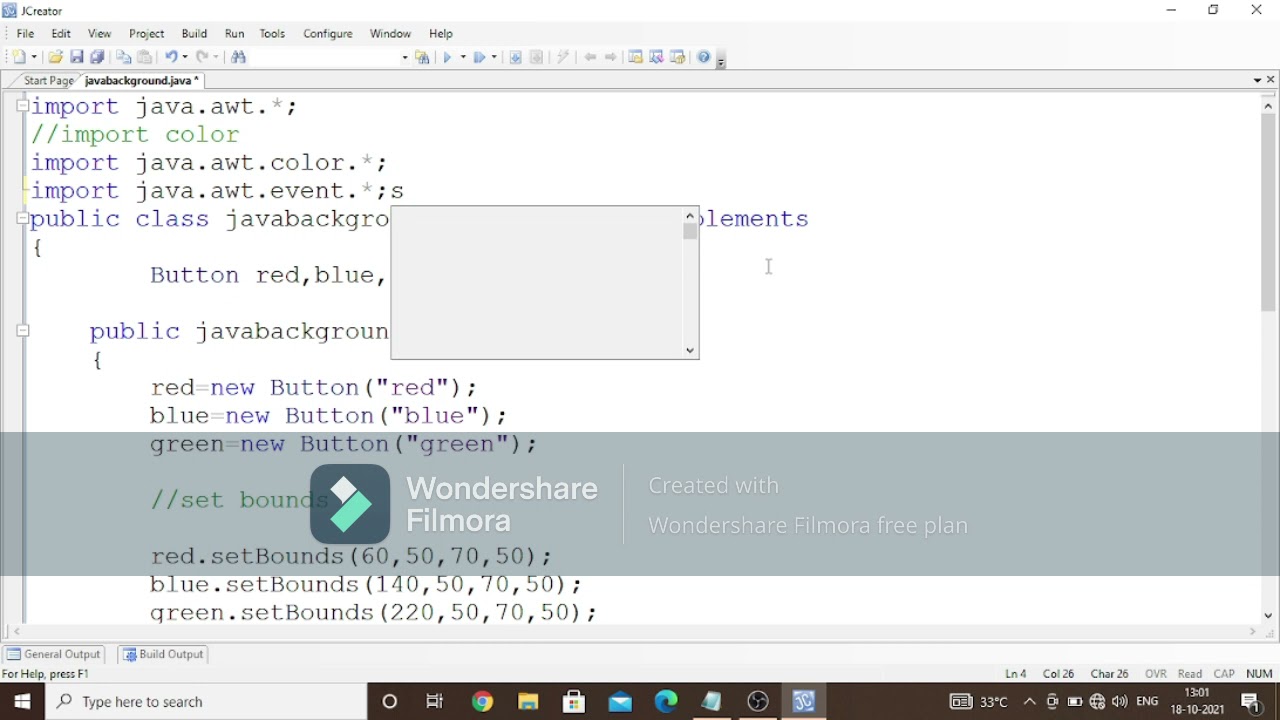Open the Run Project dropdown arrow
Image resolution: width=1280 pixels, height=720 pixels.
pyautogui.click(x=494, y=57)
